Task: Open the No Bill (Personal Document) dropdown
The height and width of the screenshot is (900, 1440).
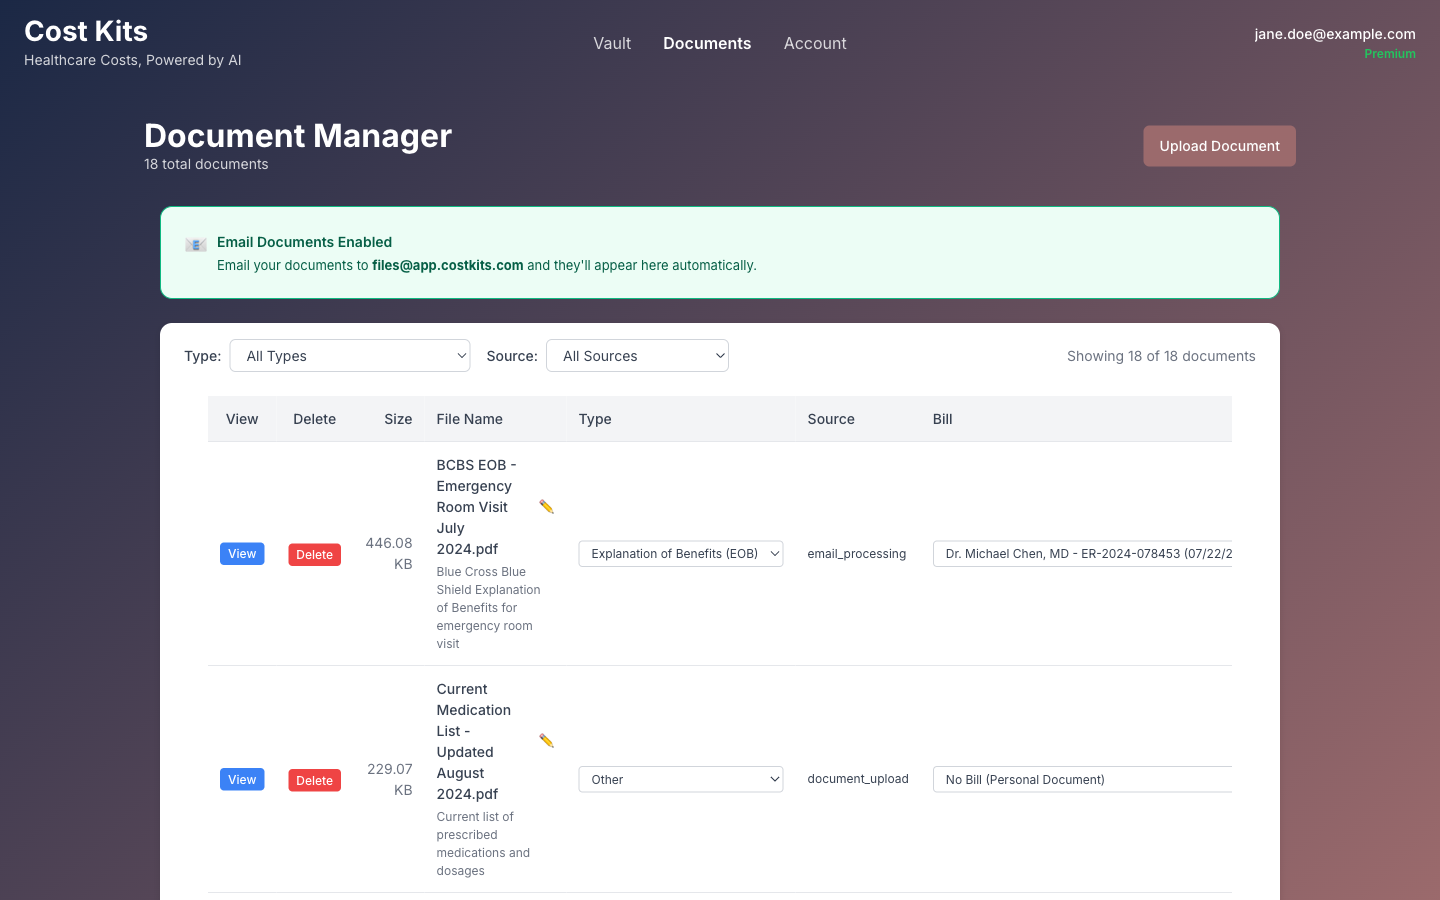Action: pyautogui.click(x=1083, y=778)
